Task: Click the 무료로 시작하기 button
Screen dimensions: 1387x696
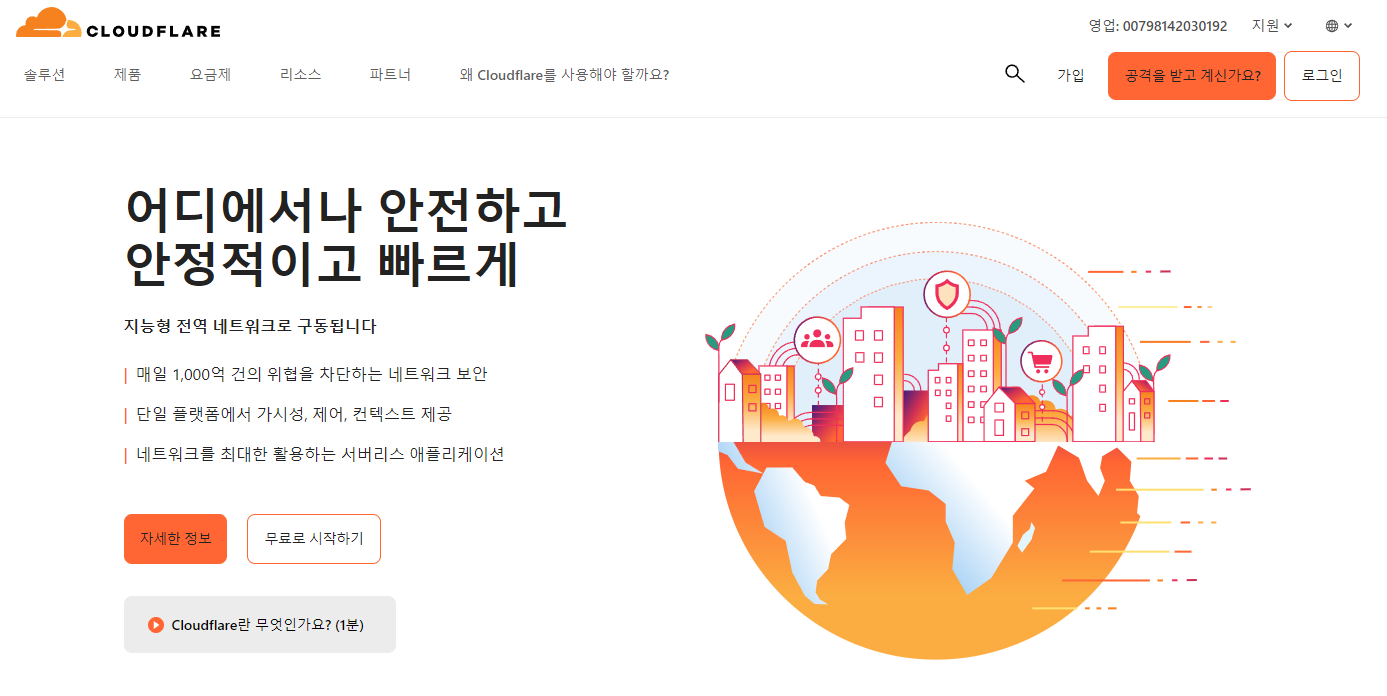Action: pyautogui.click(x=314, y=539)
